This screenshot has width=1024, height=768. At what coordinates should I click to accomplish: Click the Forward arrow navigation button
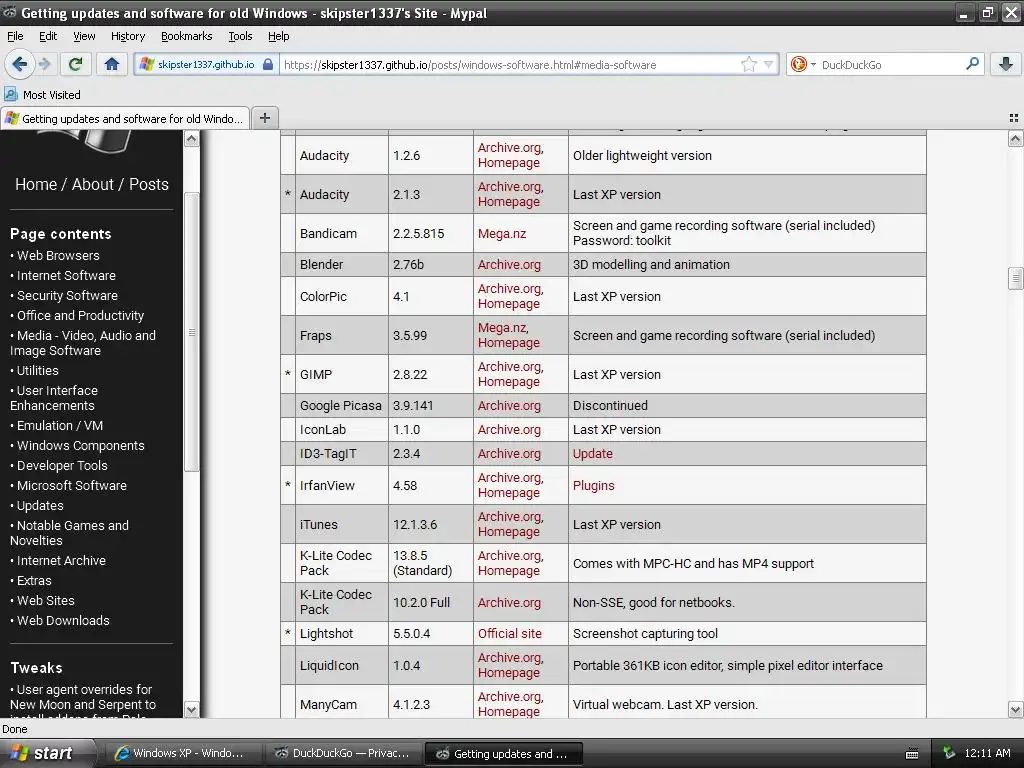coord(44,64)
